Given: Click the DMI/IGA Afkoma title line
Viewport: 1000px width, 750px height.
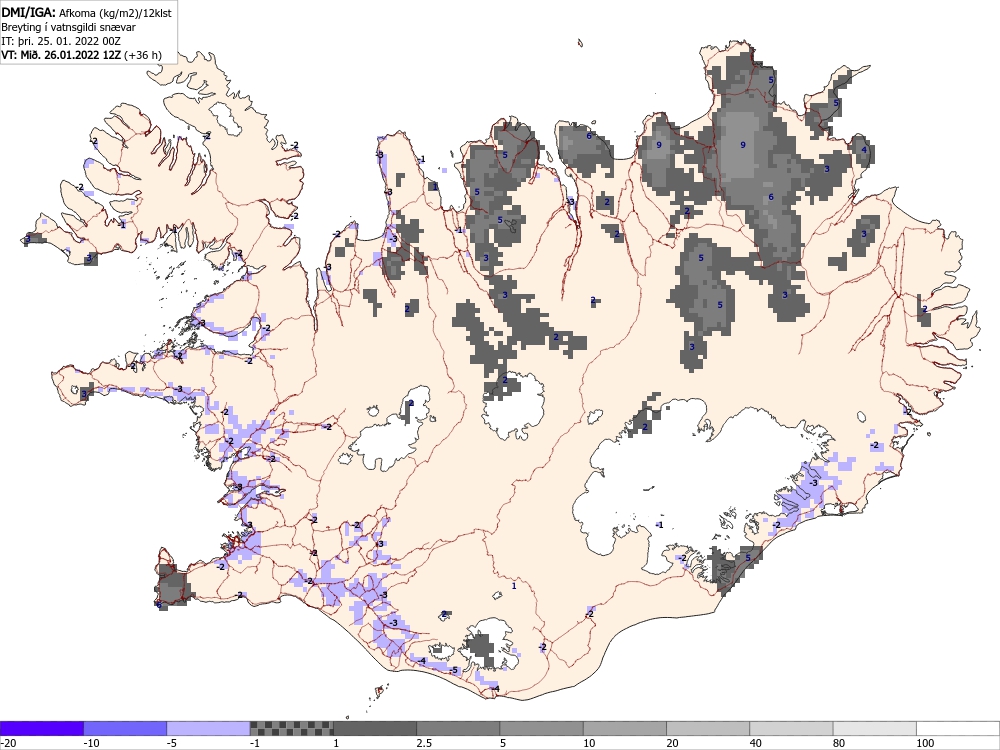Looking at the screenshot, I should [86, 13].
